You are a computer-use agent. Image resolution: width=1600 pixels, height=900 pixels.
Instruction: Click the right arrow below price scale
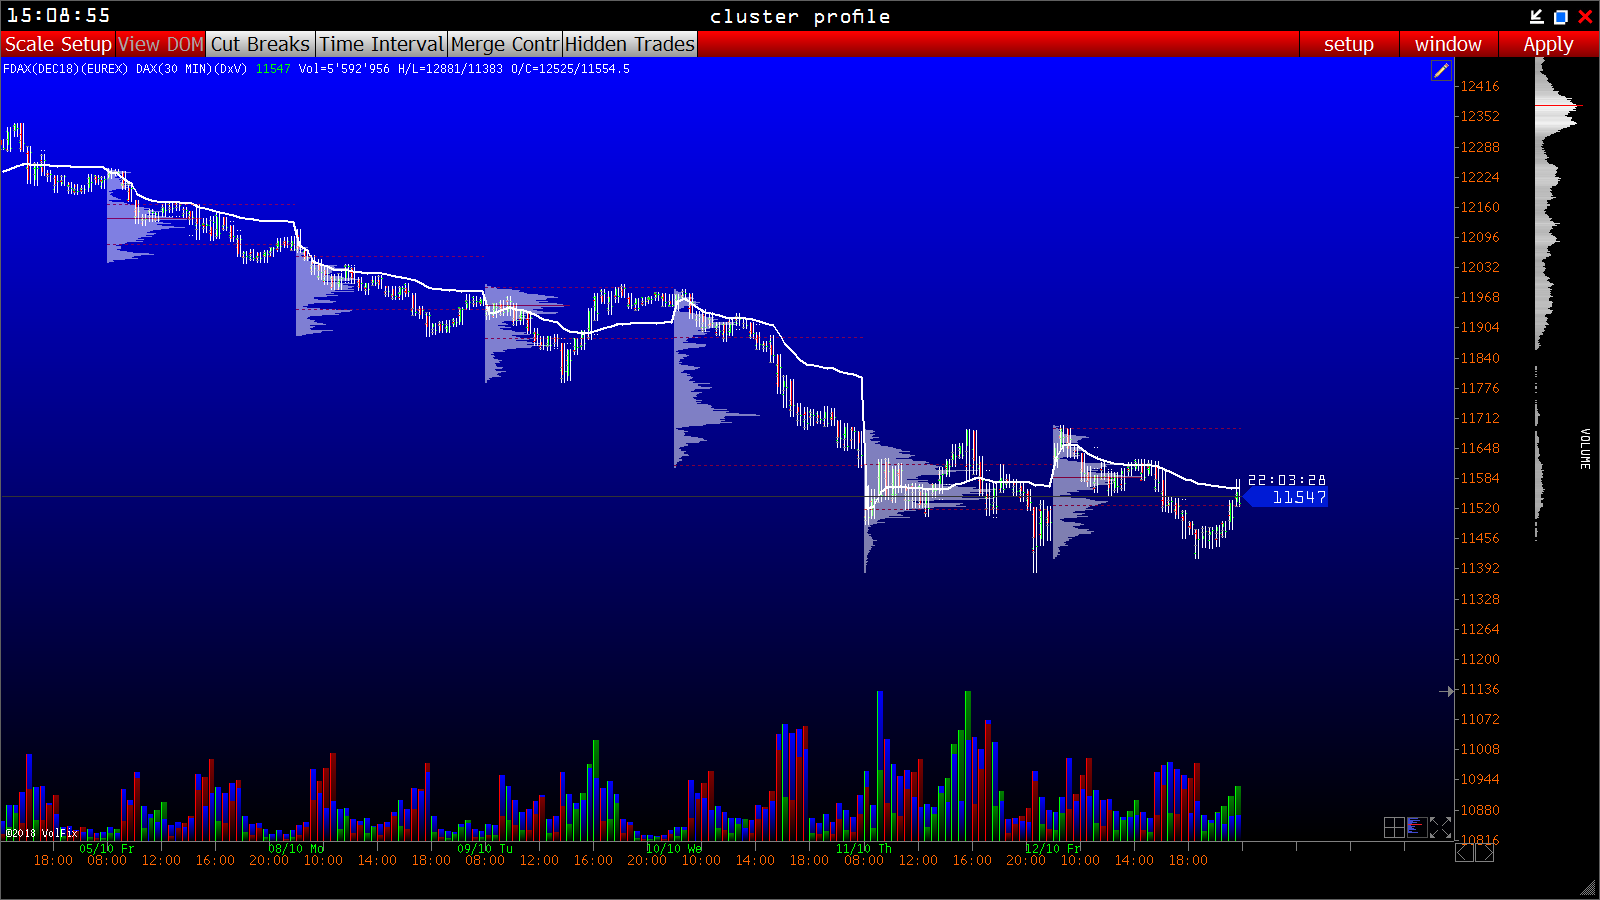click(1485, 852)
